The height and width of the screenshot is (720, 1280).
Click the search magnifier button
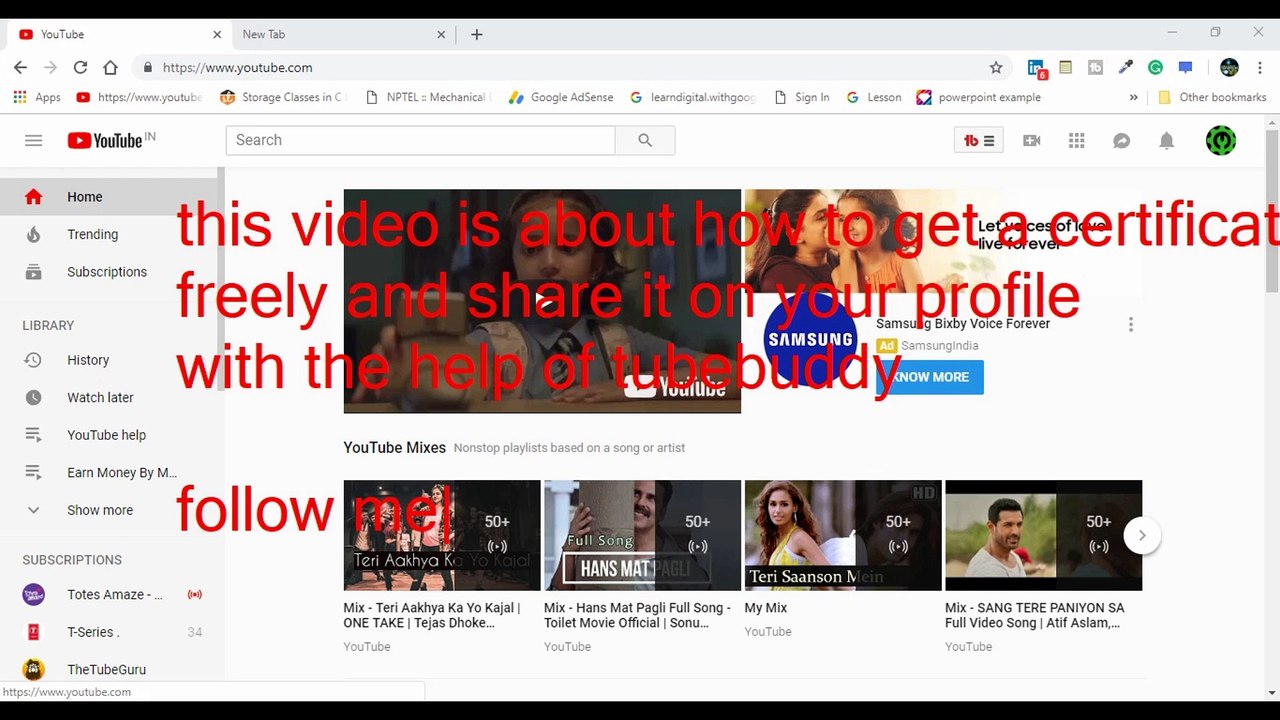tap(645, 140)
